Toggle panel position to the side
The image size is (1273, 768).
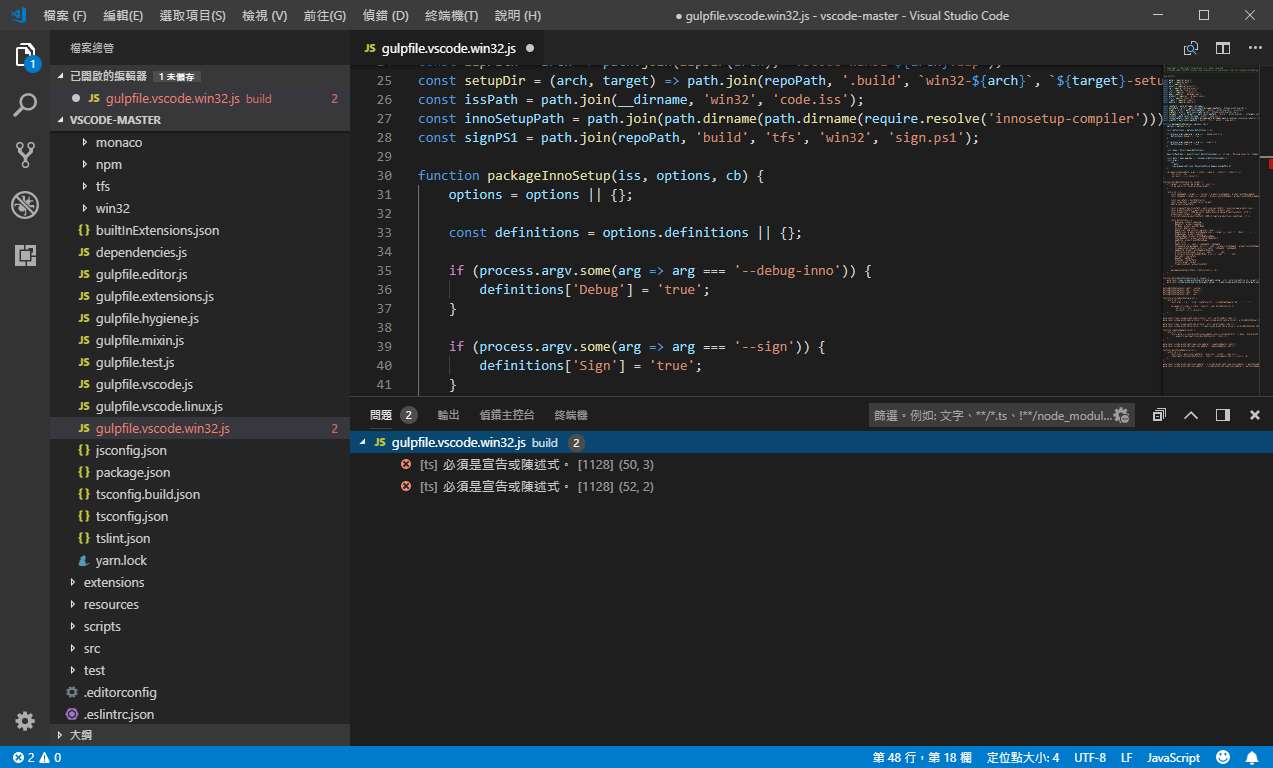[x=1222, y=415]
